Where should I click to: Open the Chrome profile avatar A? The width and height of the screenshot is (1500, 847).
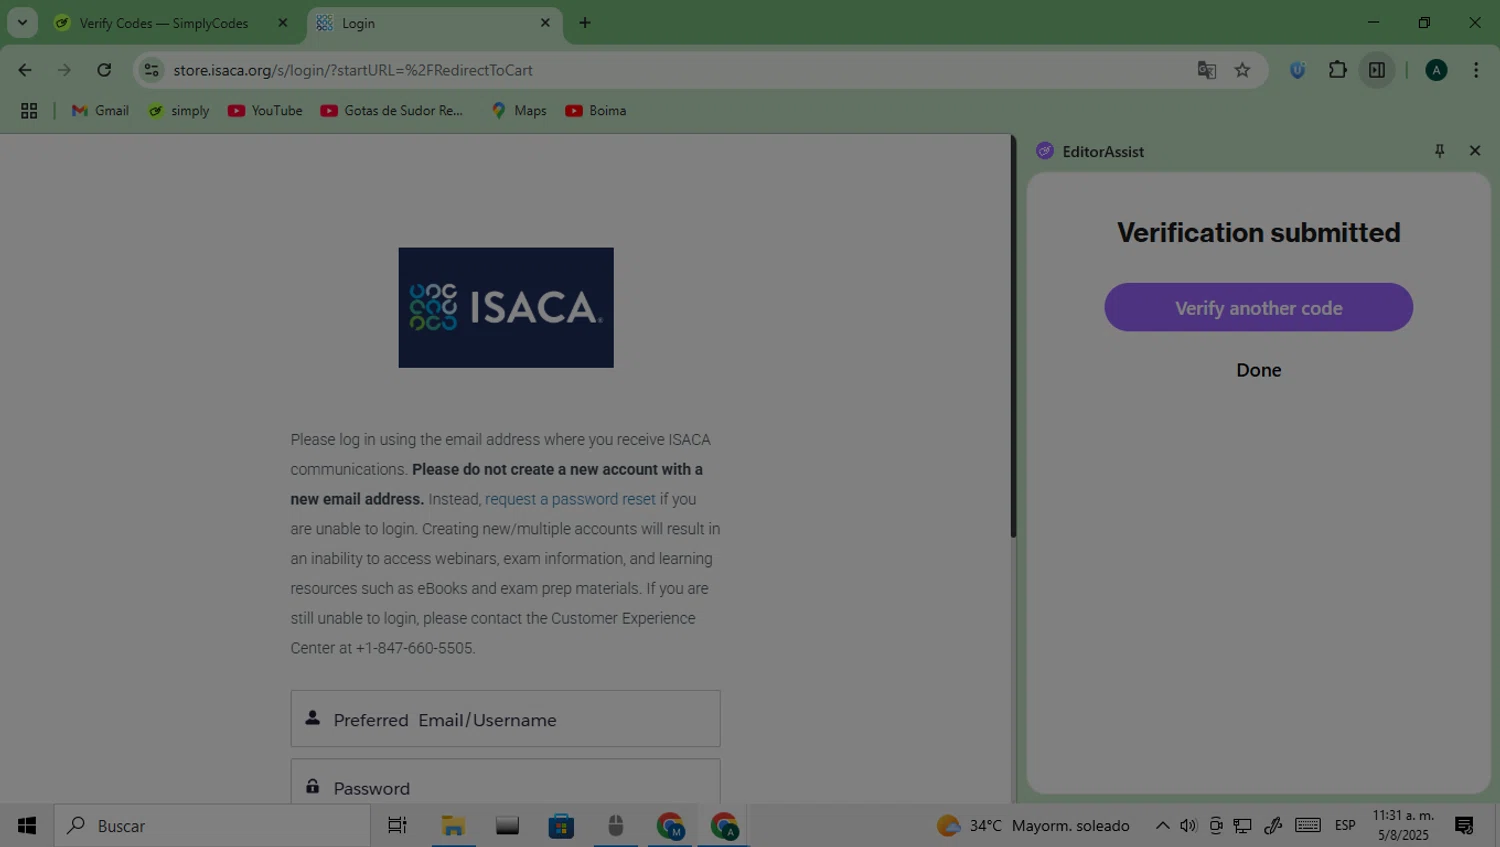pos(1436,70)
